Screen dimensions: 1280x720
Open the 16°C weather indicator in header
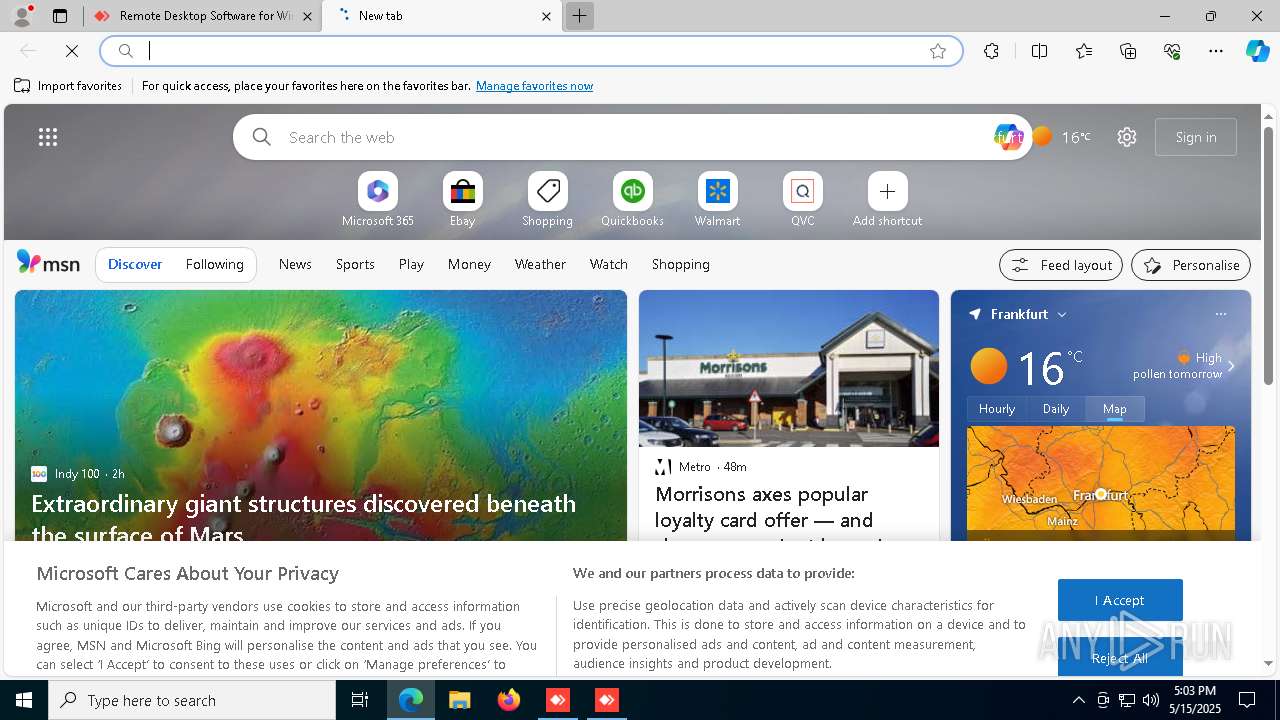point(1063,137)
